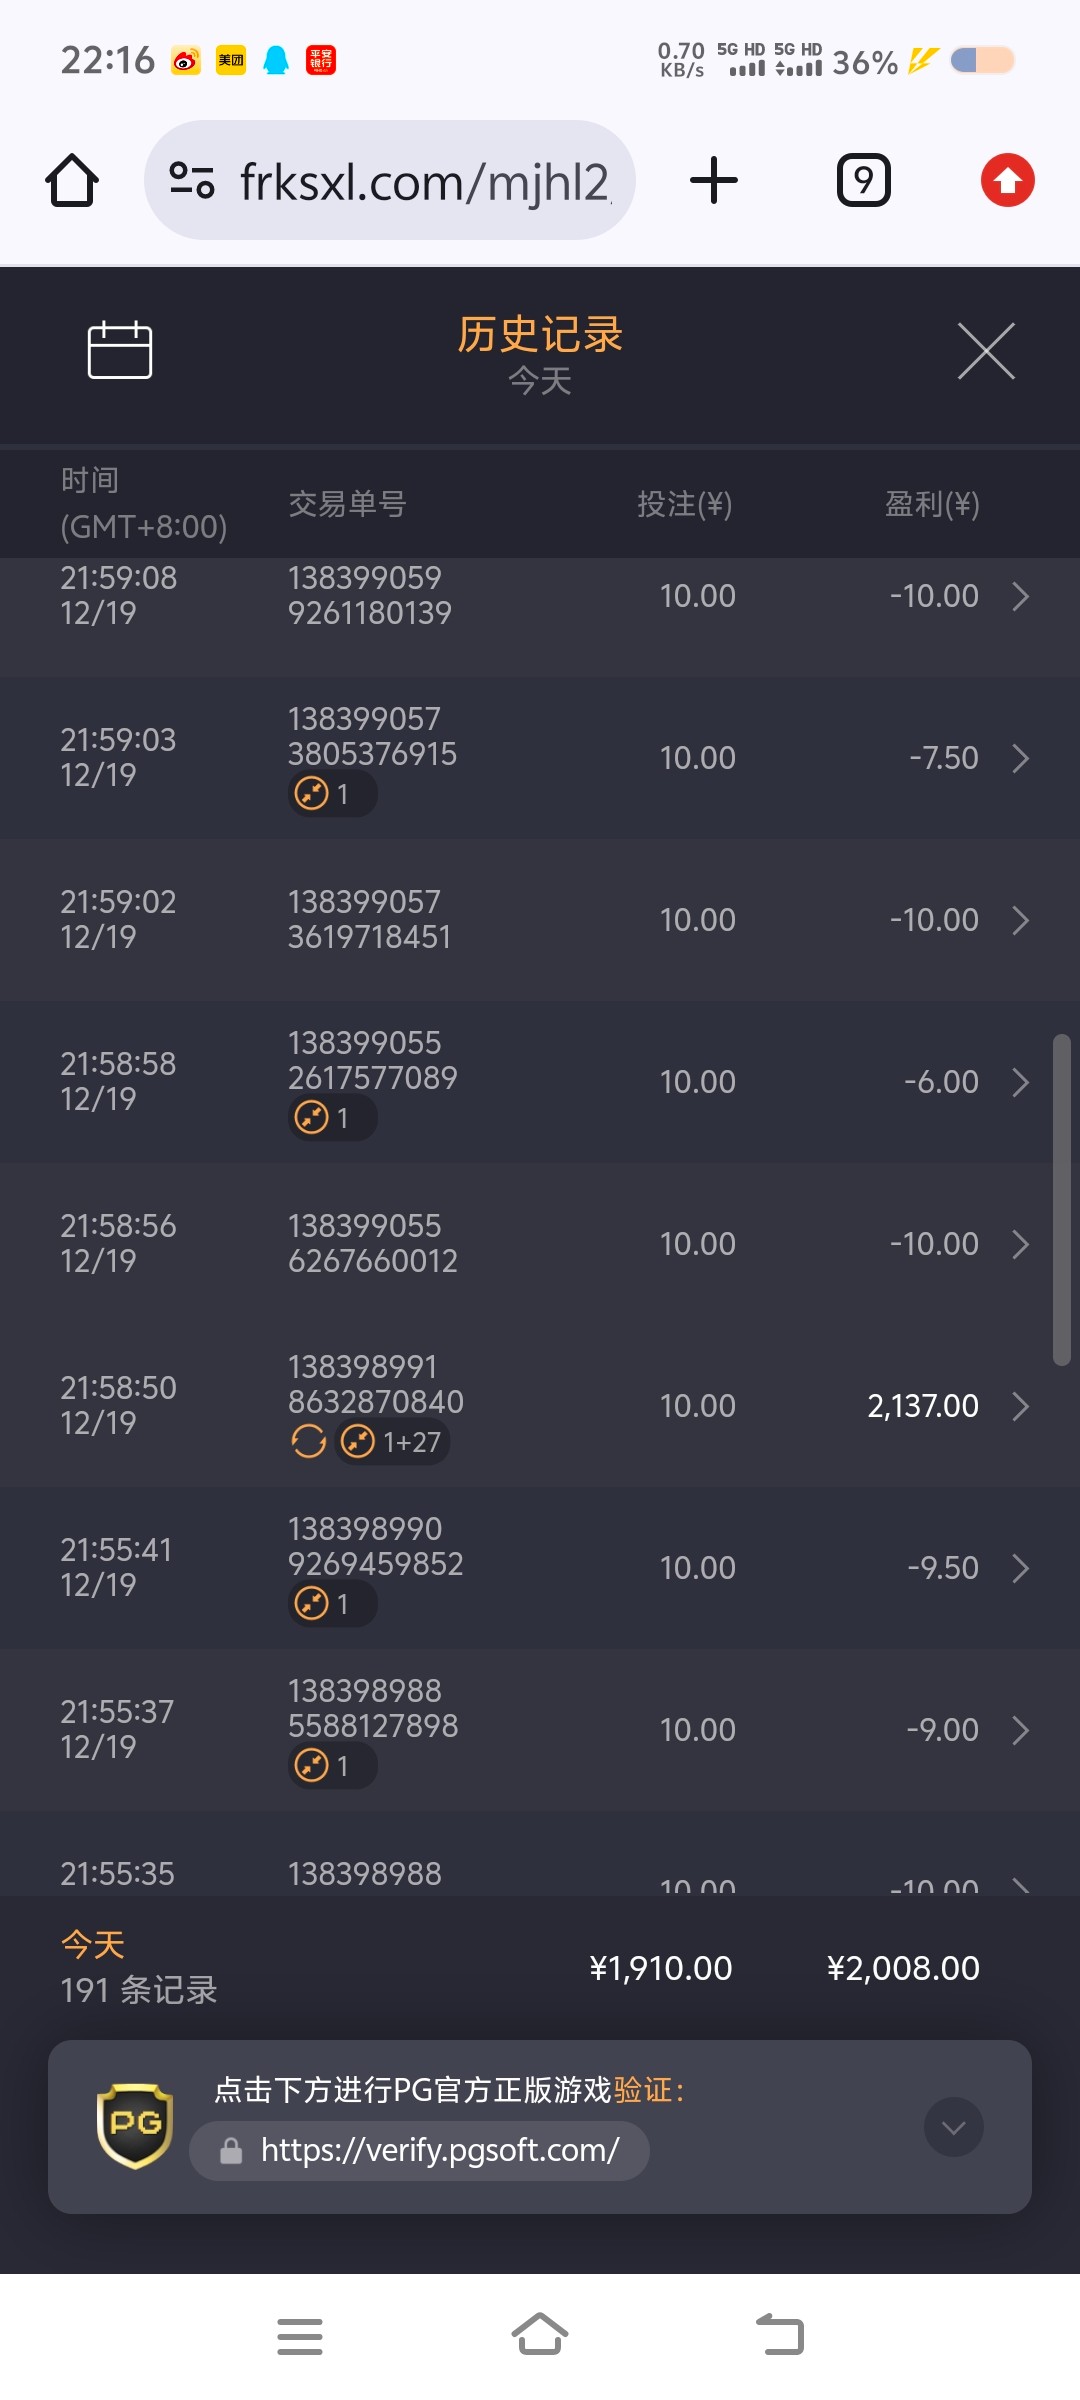Open the verify.pgsoft.com link
Viewport: 1080px width, 2400px height.
[x=439, y=2150]
